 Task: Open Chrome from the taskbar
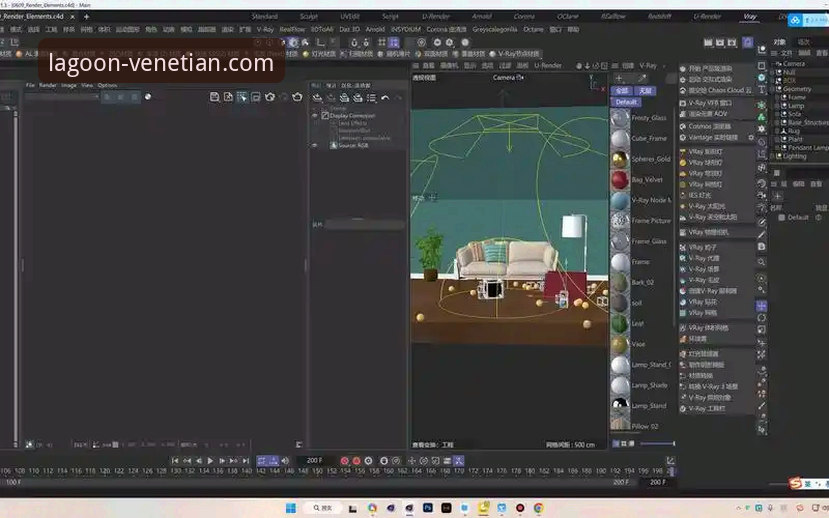[538, 508]
